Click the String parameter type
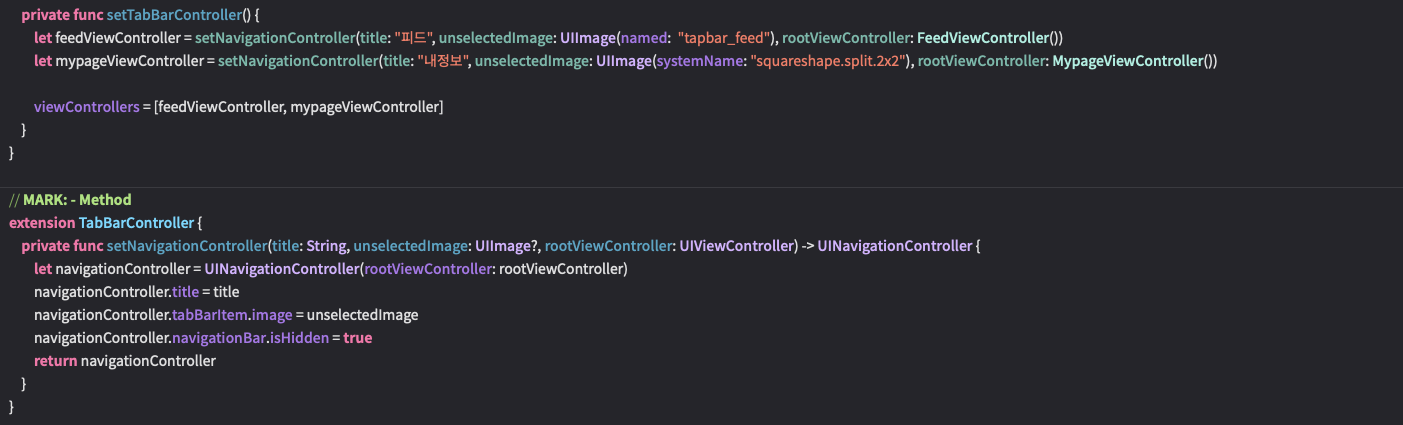Viewport: 1403px width, 425px height. 327,245
